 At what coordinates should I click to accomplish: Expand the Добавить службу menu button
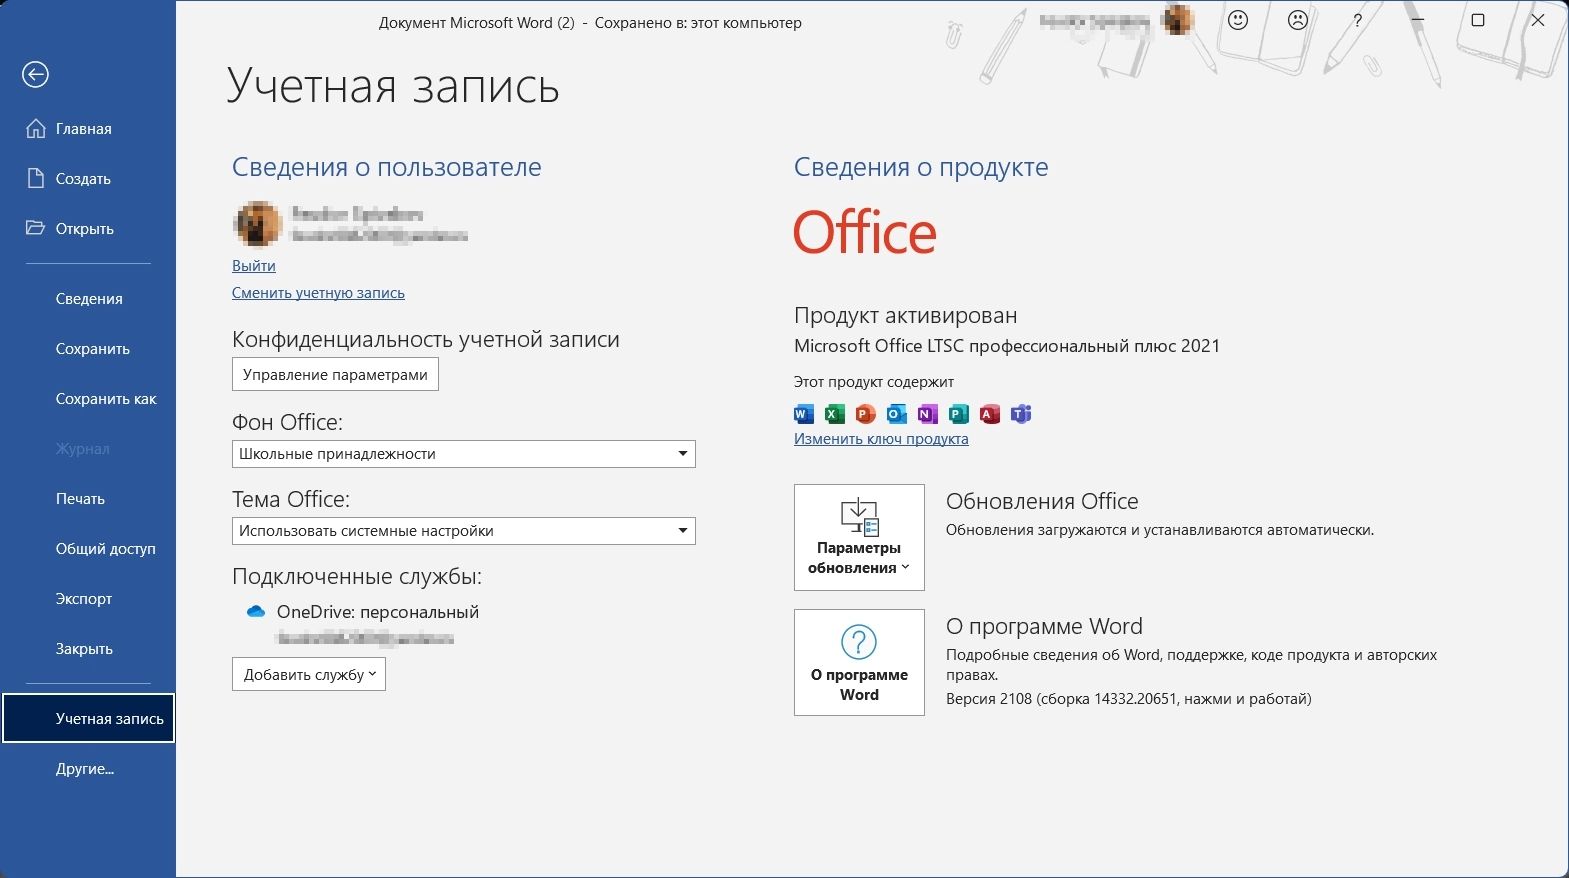click(x=309, y=674)
